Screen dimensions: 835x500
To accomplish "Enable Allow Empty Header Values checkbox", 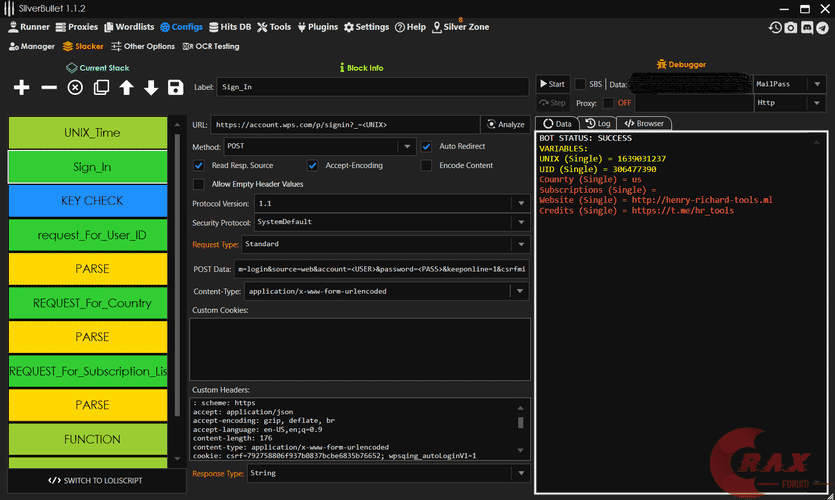I will (199, 184).
